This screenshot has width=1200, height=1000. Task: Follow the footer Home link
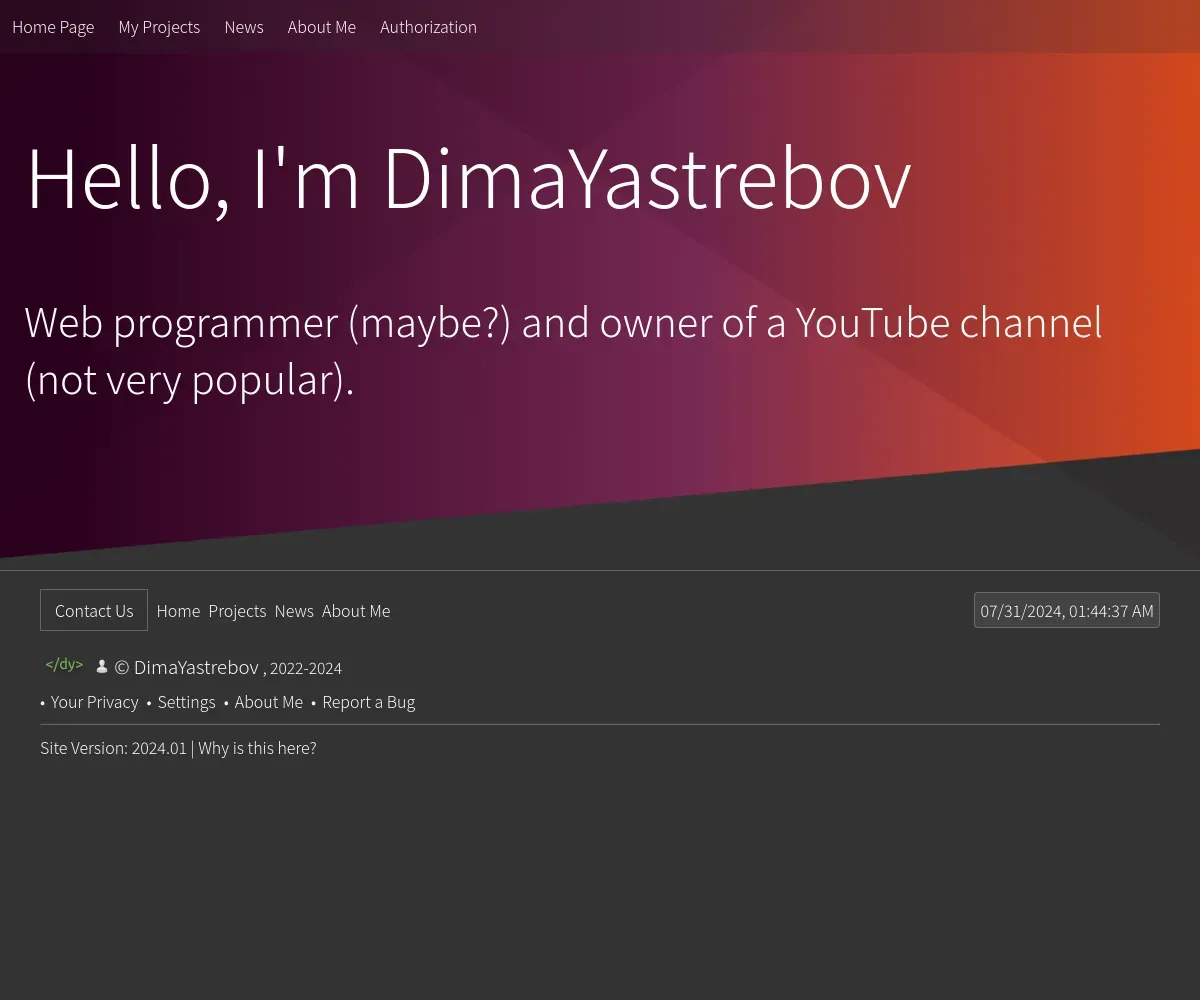[178, 611]
